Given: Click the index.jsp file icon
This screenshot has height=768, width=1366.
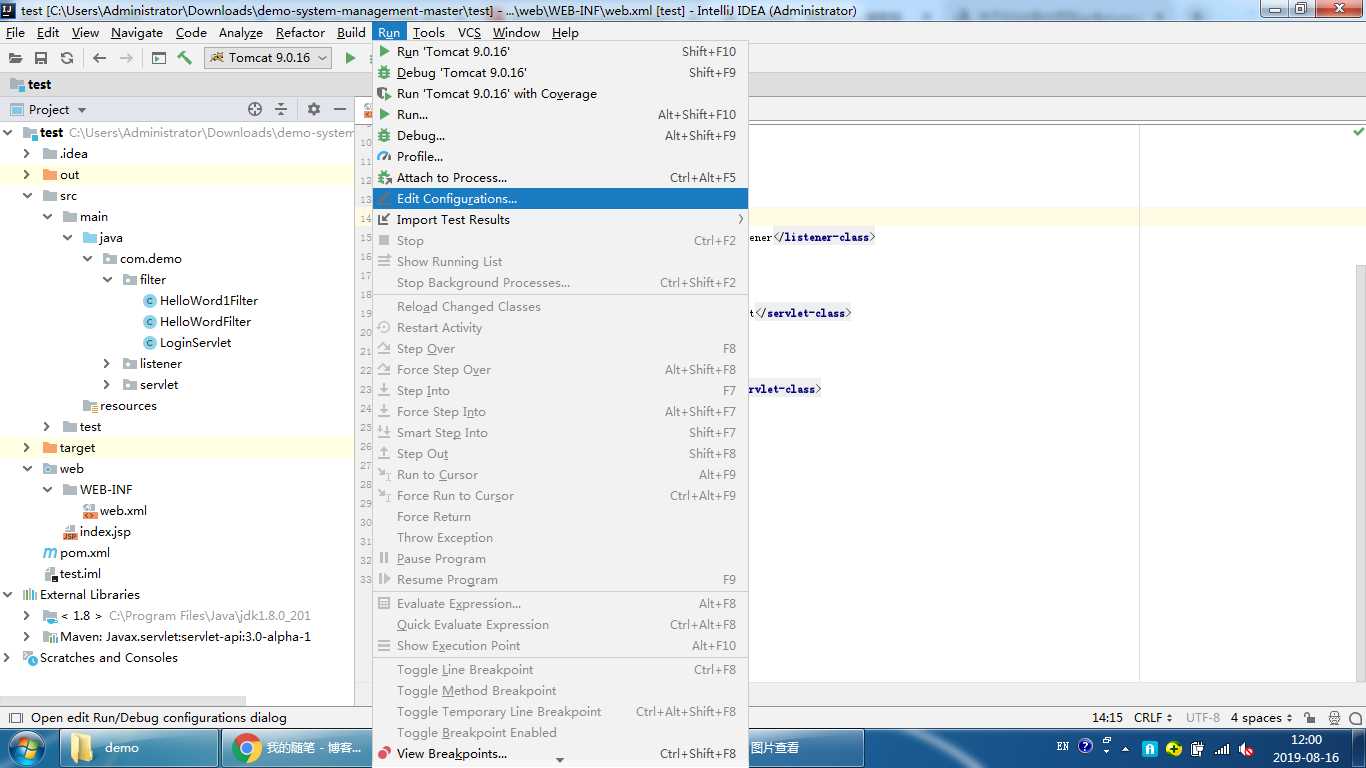Looking at the screenshot, I should coord(70,532).
